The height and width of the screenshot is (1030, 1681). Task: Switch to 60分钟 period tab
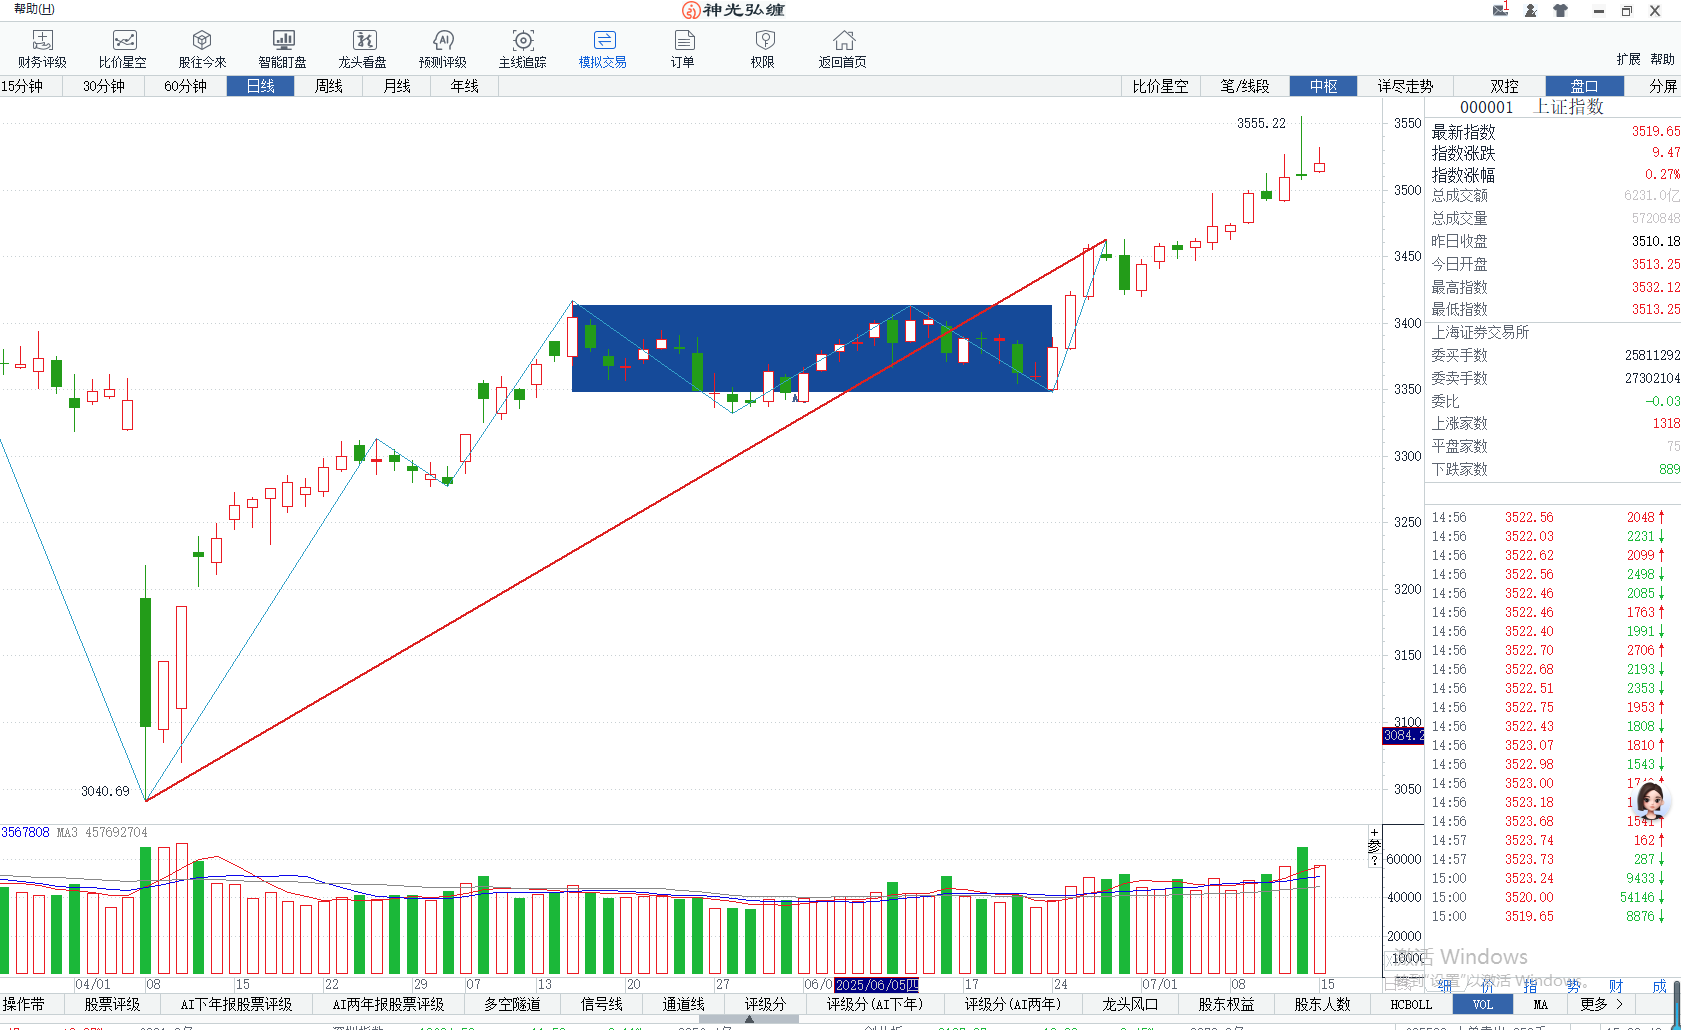(185, 86)
